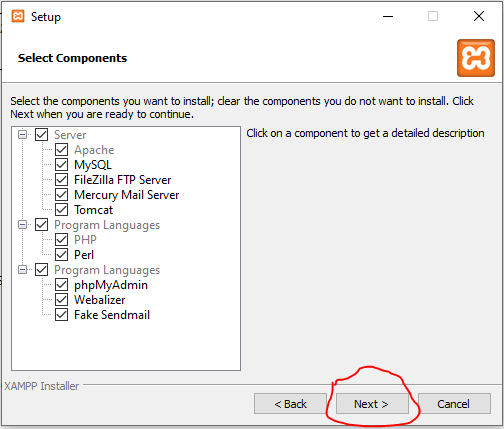Click the XAMPP logo in header
This screenshot has width=504, height=429.
coord(476,58)
